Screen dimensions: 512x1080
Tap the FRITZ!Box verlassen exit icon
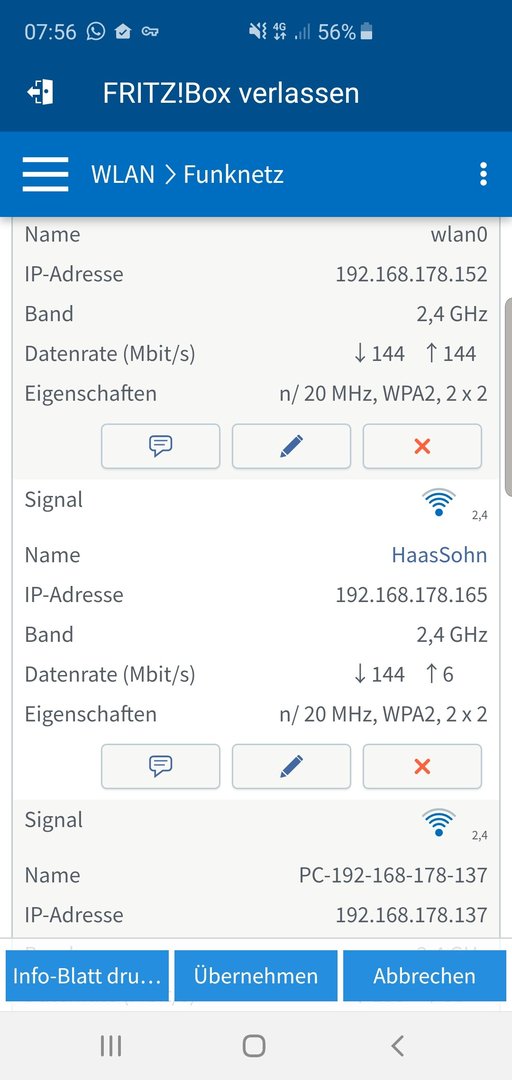point(40,92)
